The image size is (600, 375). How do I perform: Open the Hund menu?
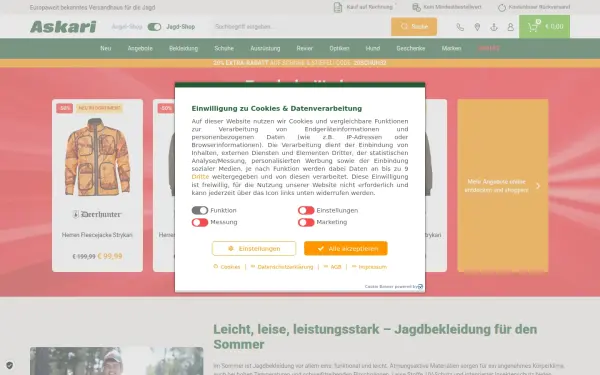click(373, 49)
